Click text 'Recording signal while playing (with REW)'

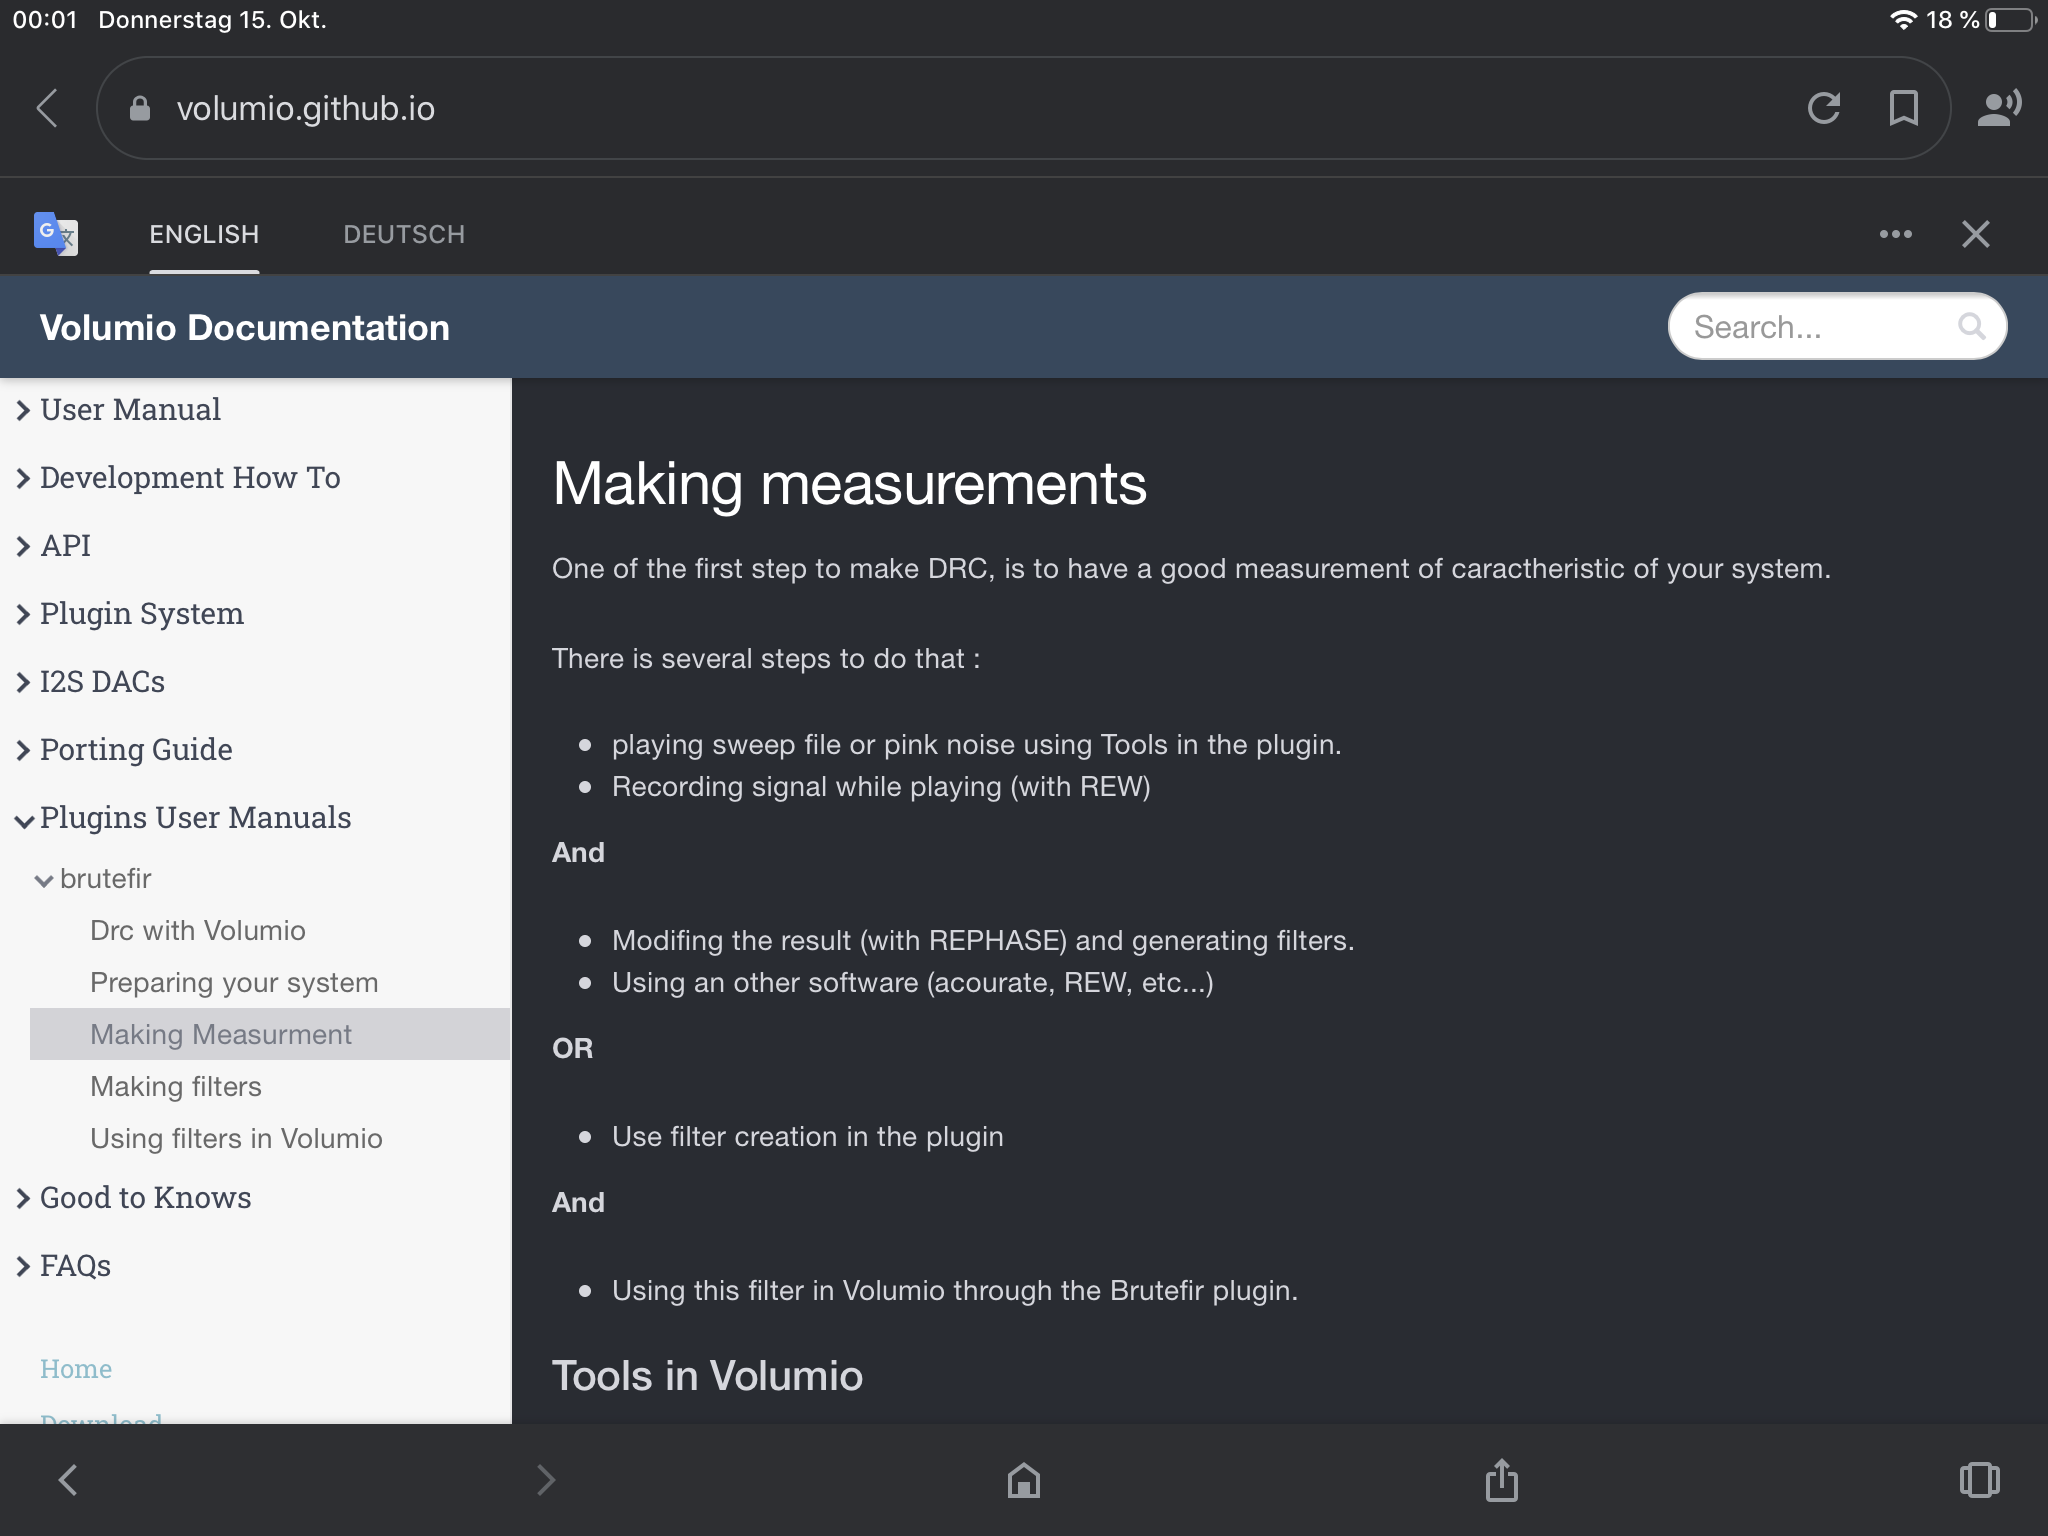881,787
